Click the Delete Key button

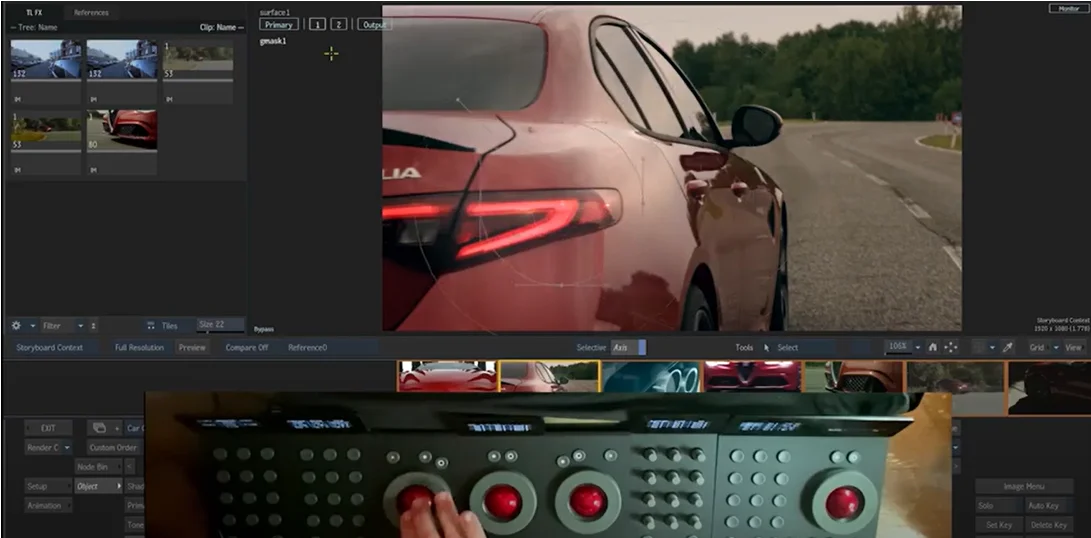tap(1049, 525)
